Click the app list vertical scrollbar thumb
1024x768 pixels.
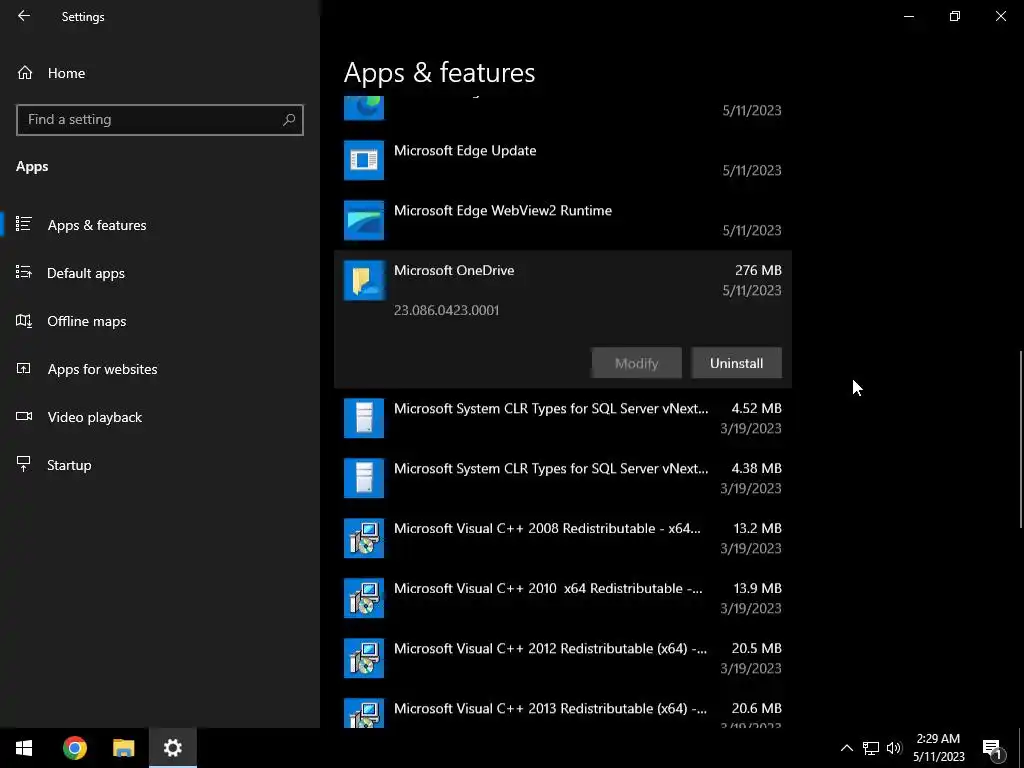(x=1020, y=440)
